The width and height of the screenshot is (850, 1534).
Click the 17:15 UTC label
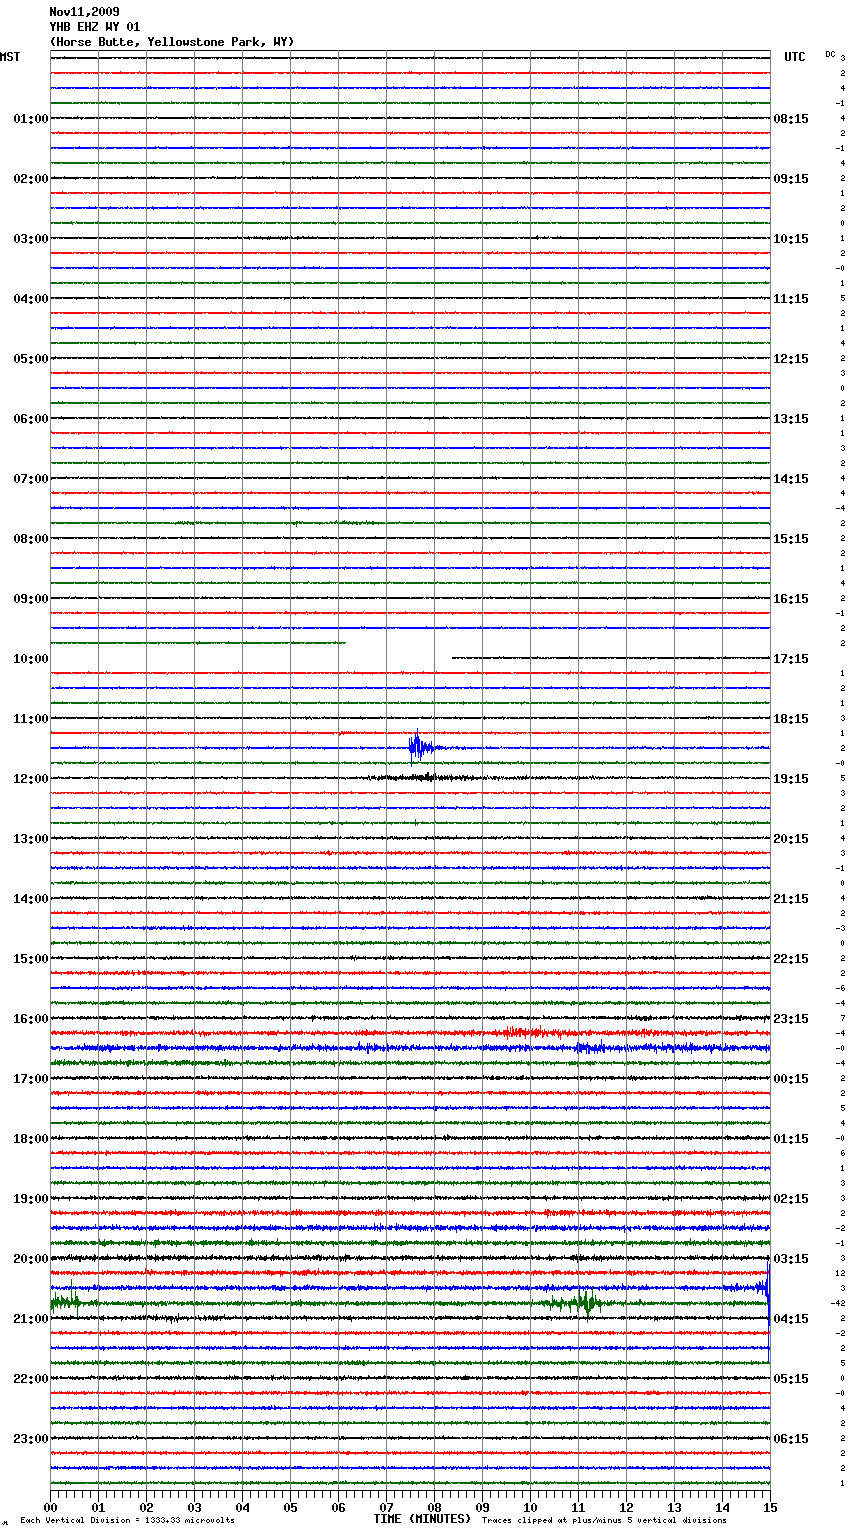click(x=791, y=659)
